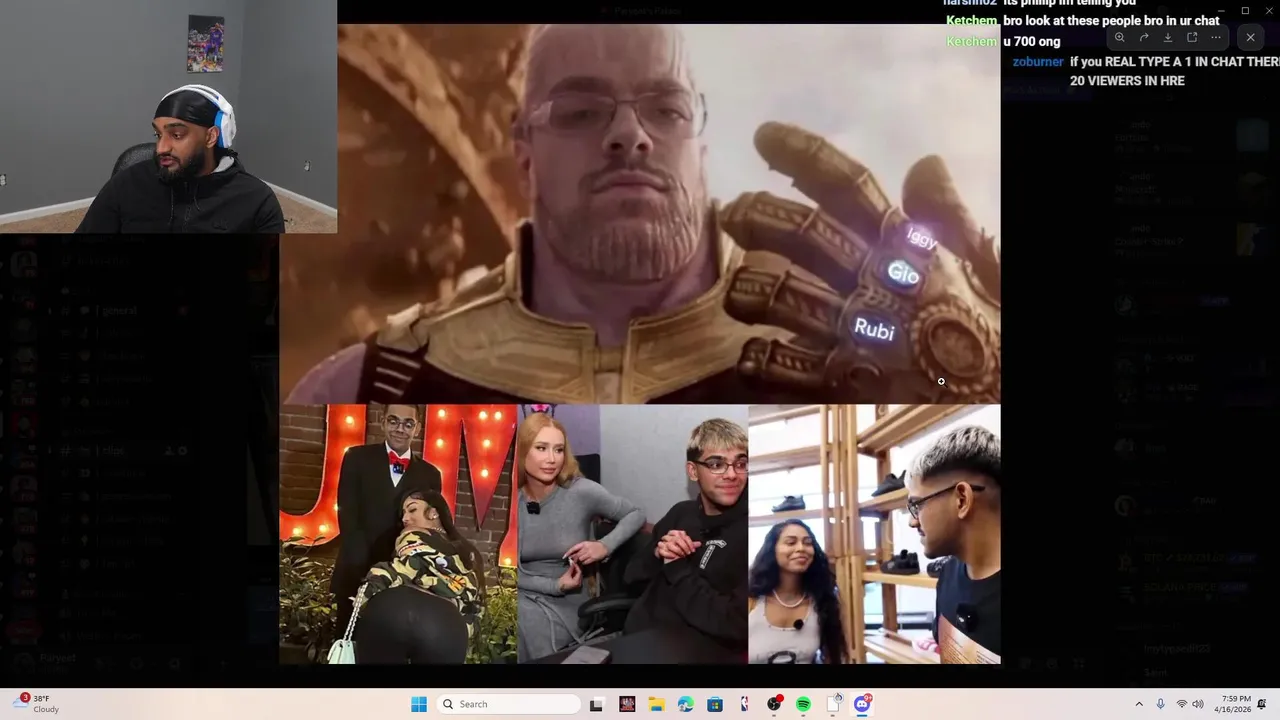
Task: Open the red-black app icon beside Task View
Action: point(627,704)
